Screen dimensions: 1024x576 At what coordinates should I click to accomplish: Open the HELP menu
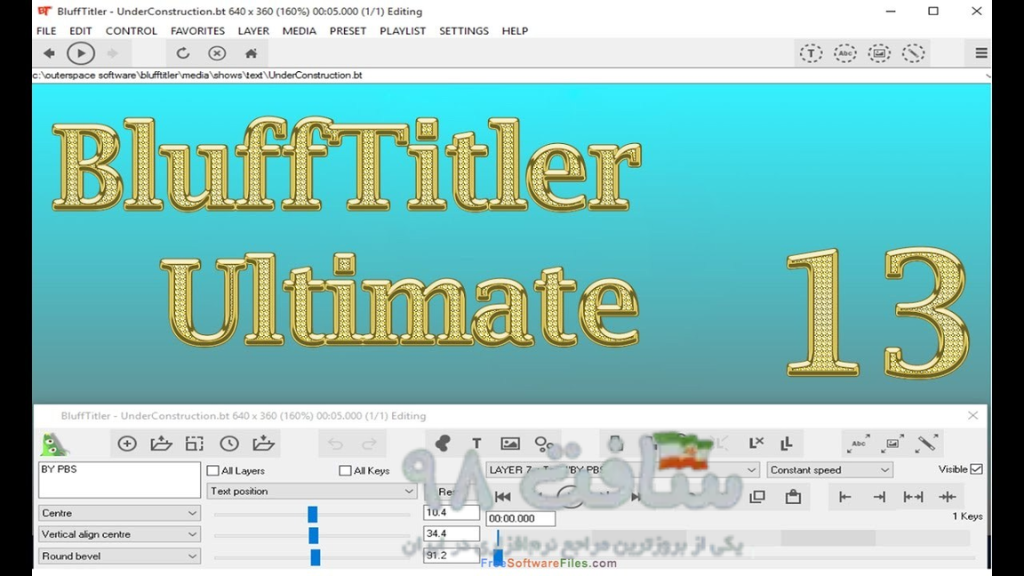click(x=515, y=31)
